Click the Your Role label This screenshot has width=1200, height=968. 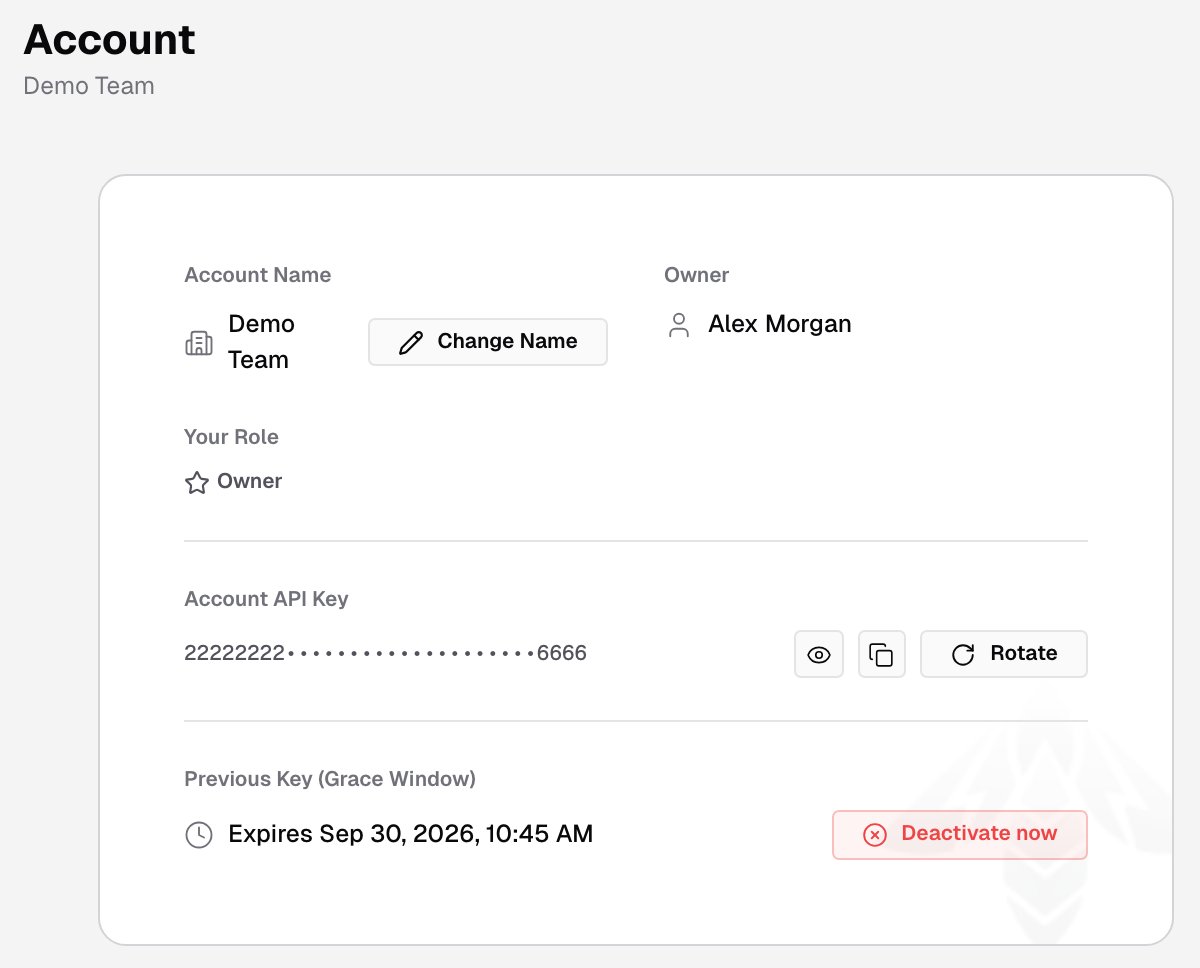tap(231, 437)
